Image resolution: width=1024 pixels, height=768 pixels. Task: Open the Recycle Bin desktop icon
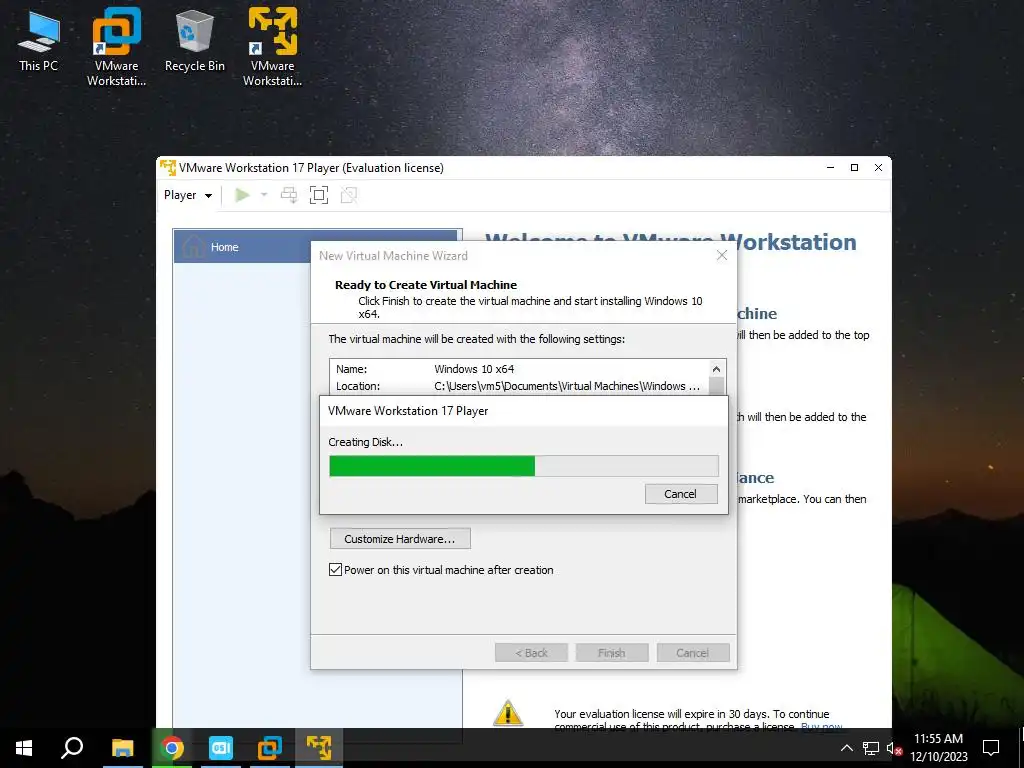195,41
